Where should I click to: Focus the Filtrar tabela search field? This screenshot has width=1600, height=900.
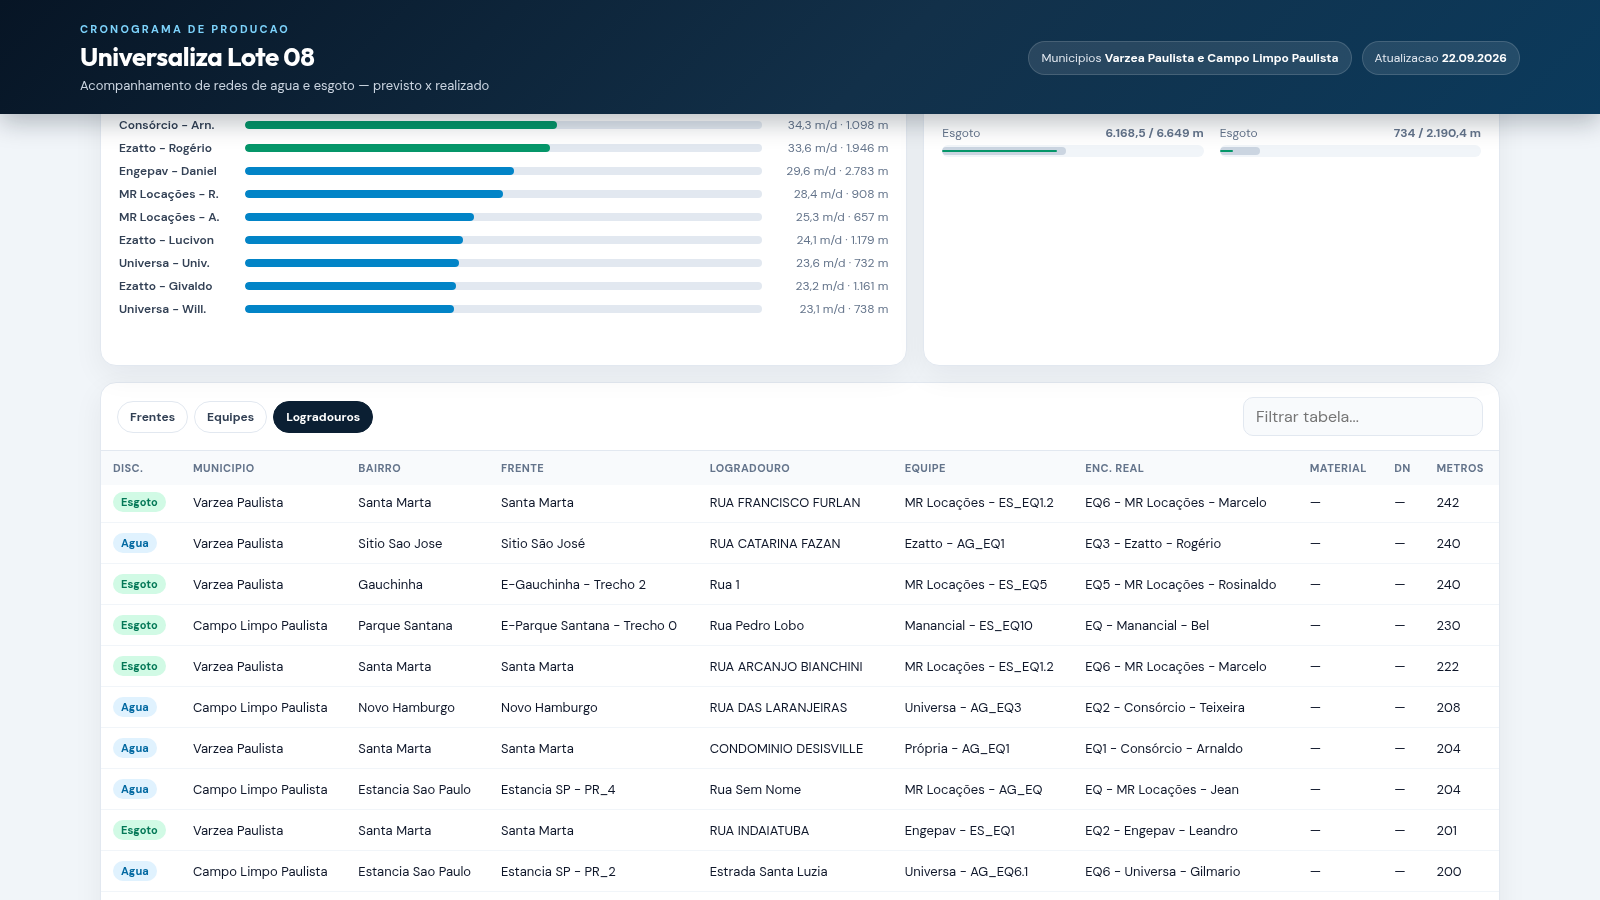point(1362,417)
